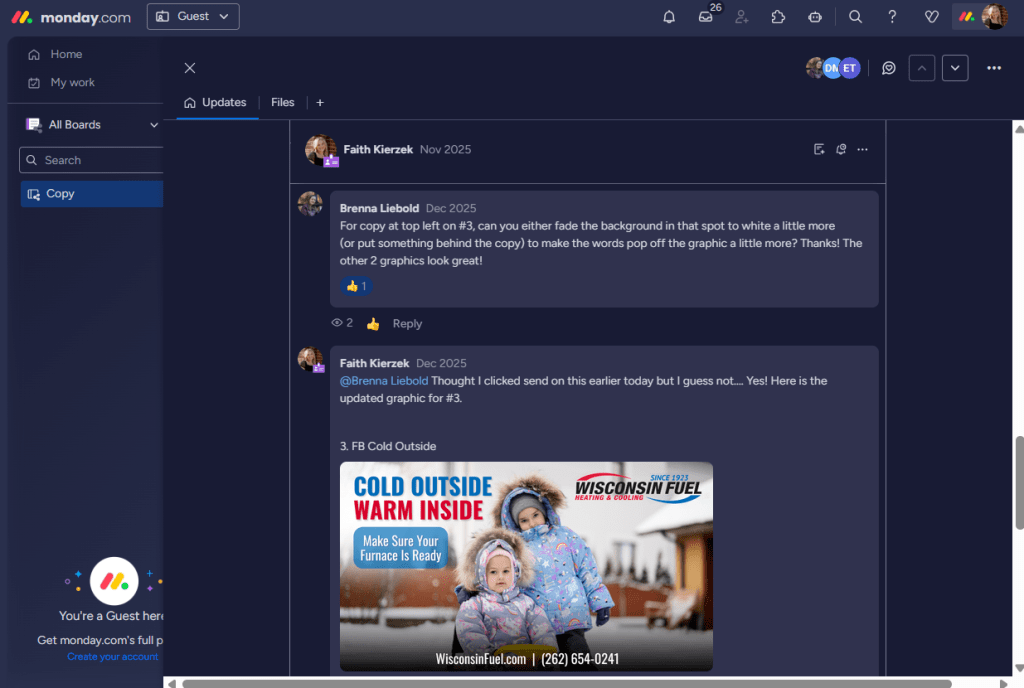1024x688 pixels.
Task: Open the Cold Outside graphic image
Action: pos(526,566)
